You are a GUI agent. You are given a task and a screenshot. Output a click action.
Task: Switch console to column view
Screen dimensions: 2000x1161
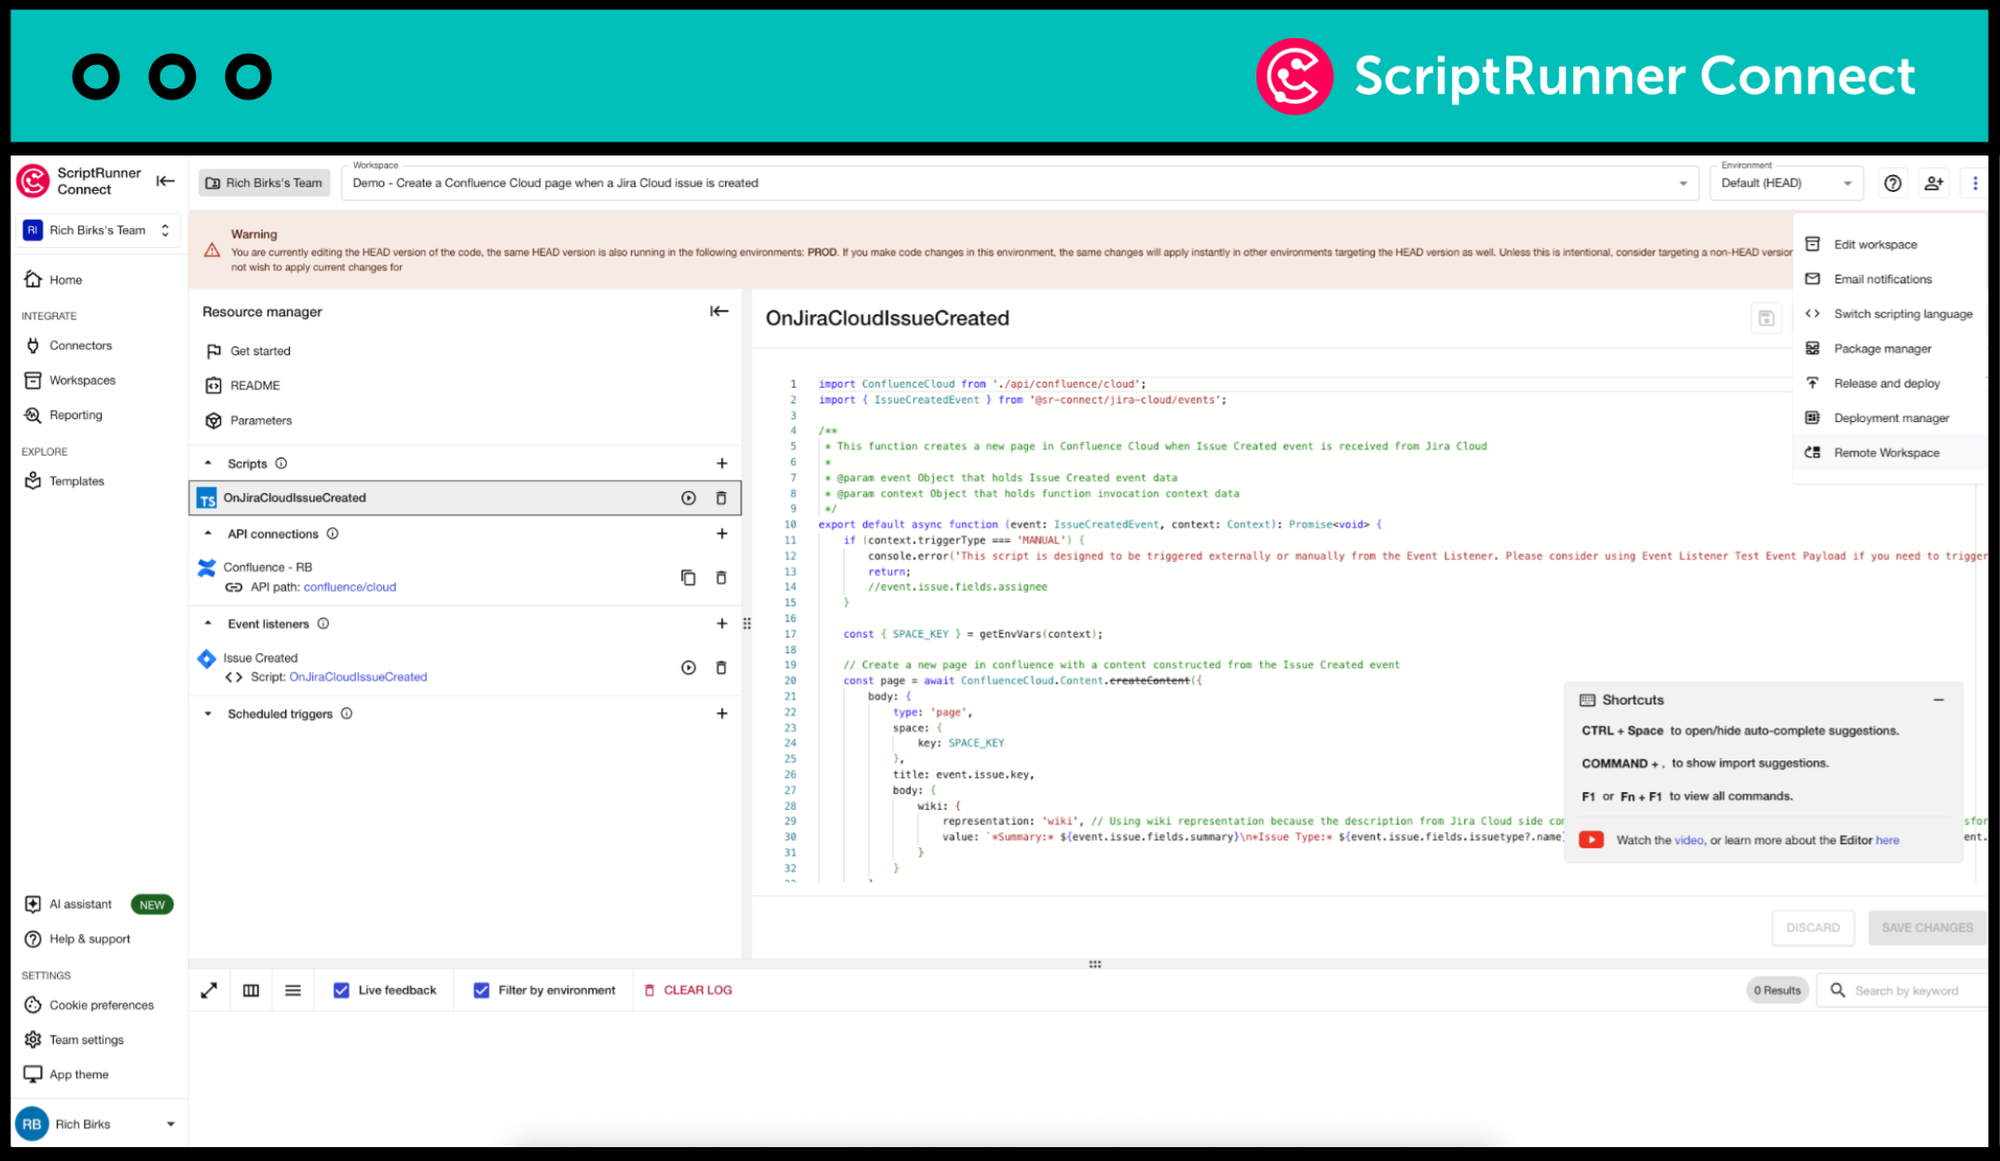point(251,990)
